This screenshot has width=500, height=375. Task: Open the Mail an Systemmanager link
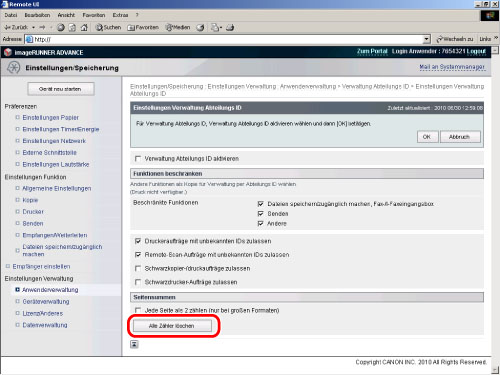coord(452,67)
